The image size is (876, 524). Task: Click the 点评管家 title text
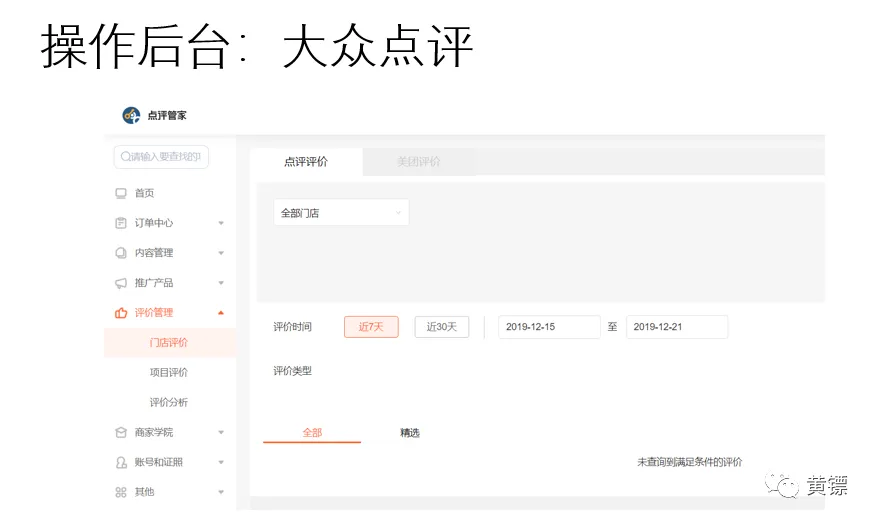[167, 115]
